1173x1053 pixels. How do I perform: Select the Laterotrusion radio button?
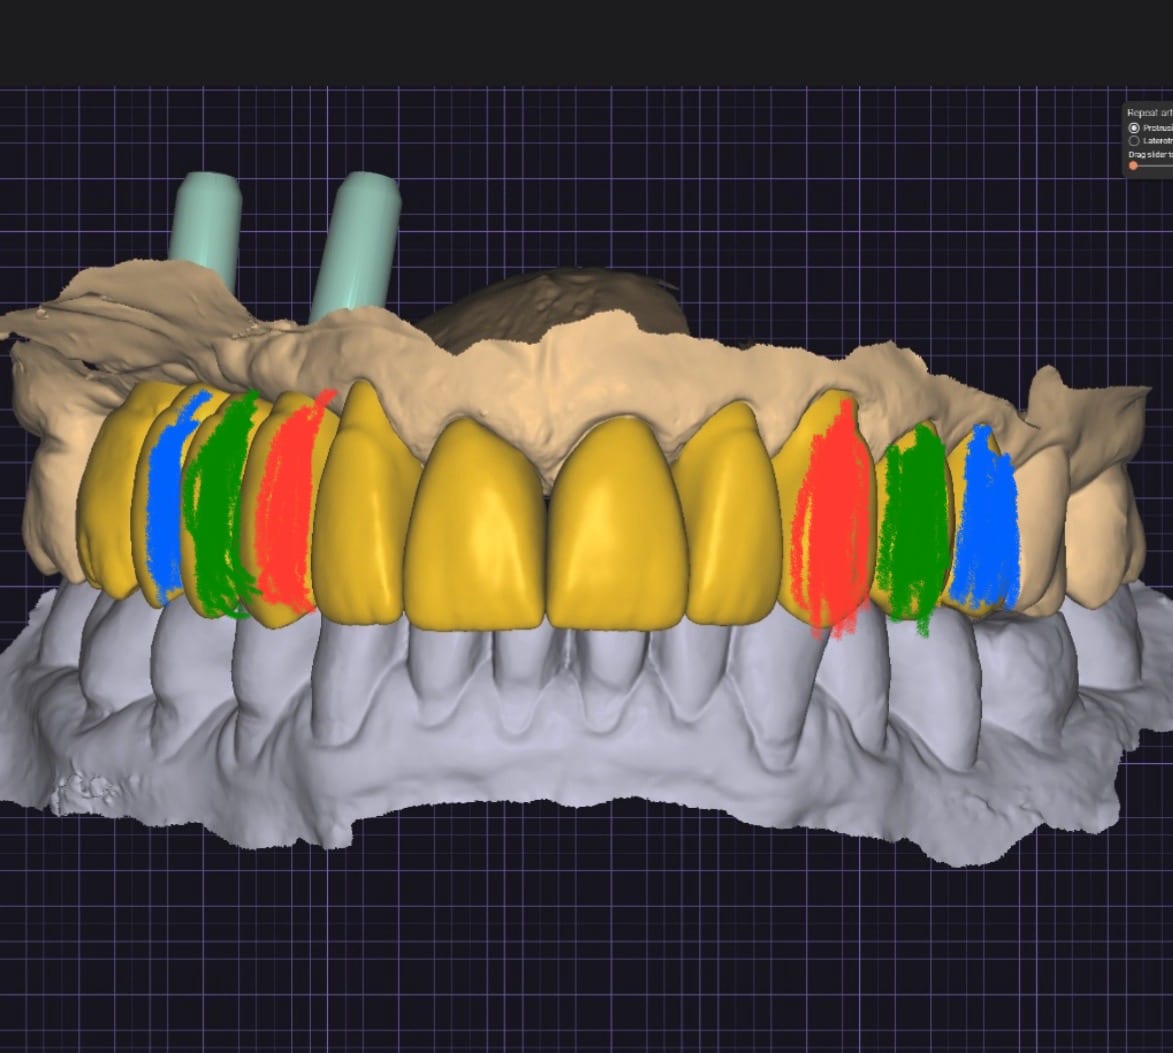[x=1133, y=141]
